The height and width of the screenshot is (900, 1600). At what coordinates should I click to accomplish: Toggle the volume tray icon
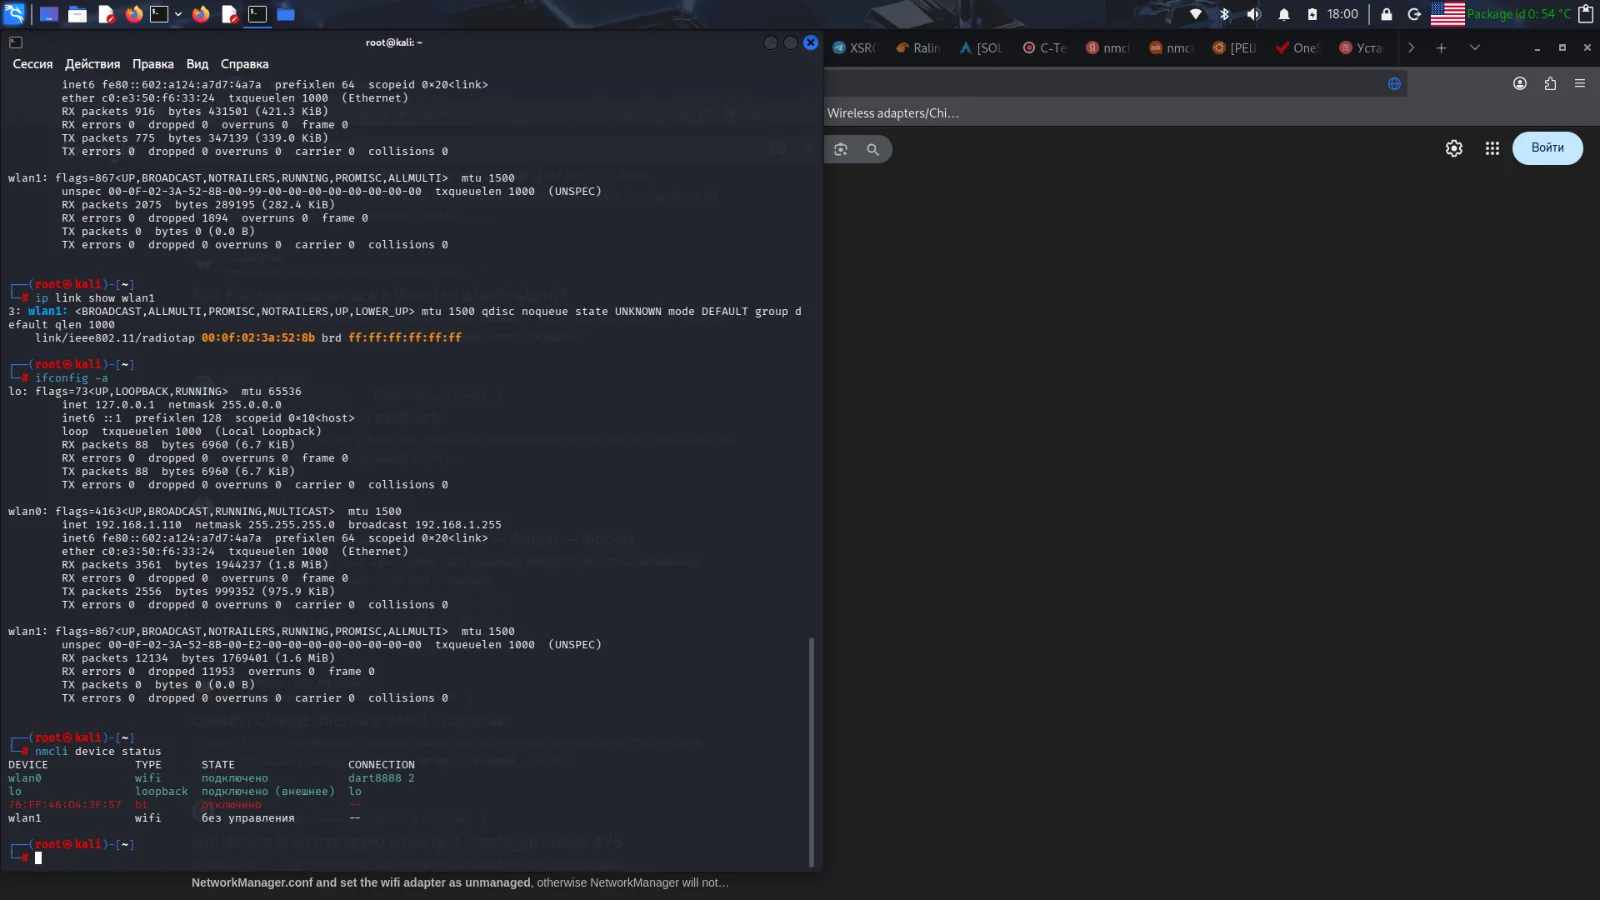point(1253,14)
